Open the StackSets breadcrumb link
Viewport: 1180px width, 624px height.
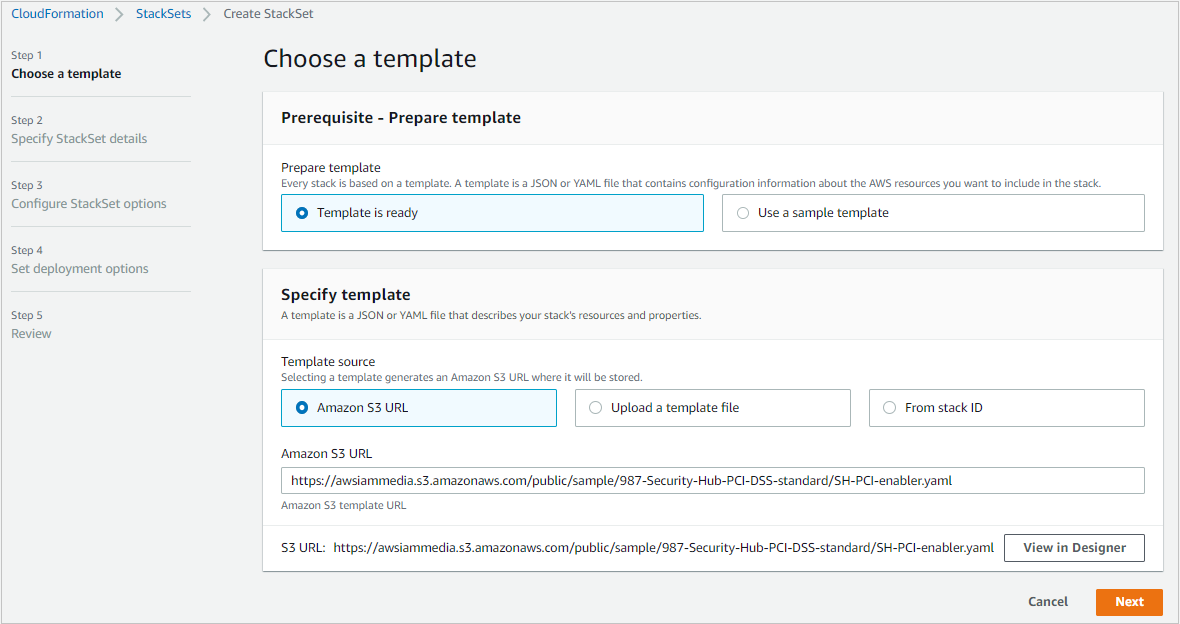(163, 13)
